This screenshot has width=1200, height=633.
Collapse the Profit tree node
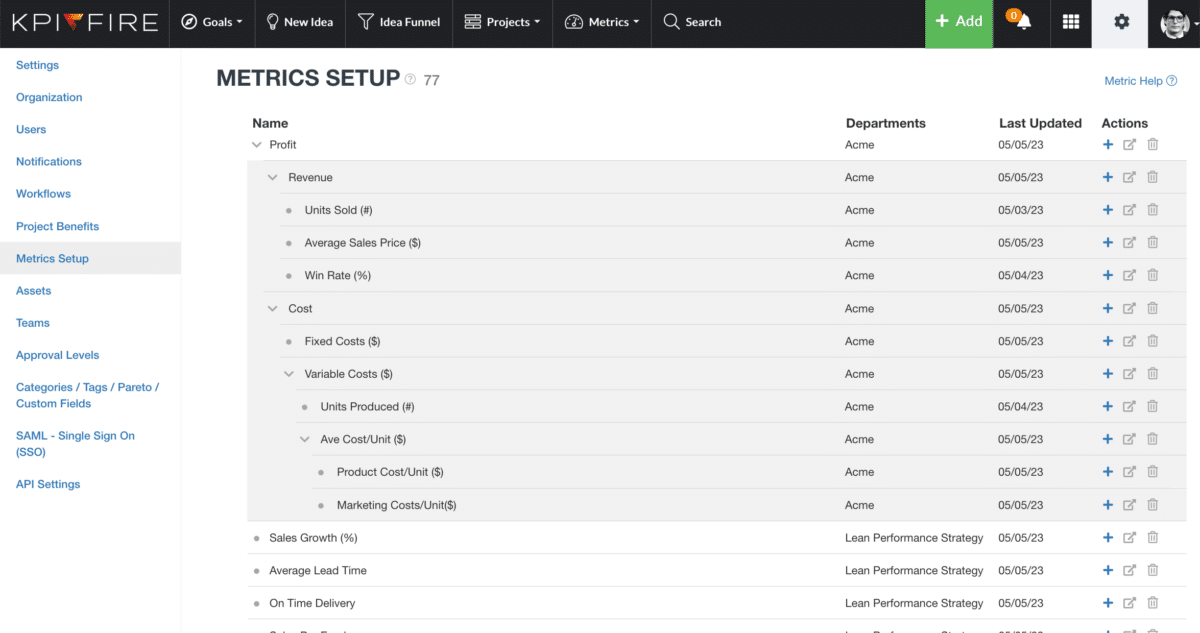pos(257,145)
